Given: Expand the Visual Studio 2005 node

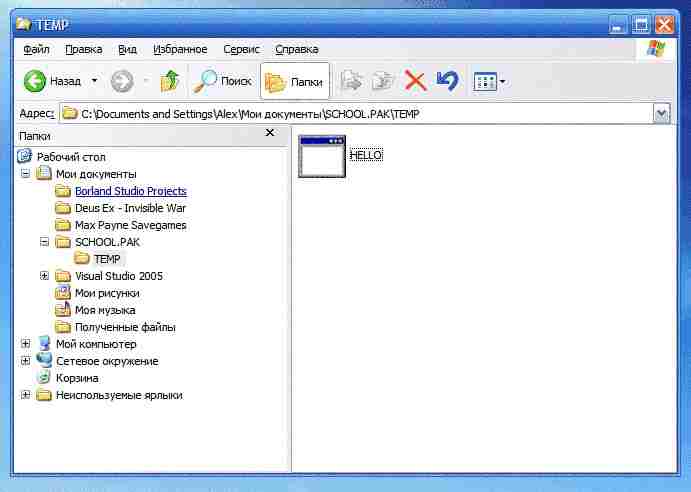Looking at the screenshot, I should pyautogui.click(x=44, y=276).
